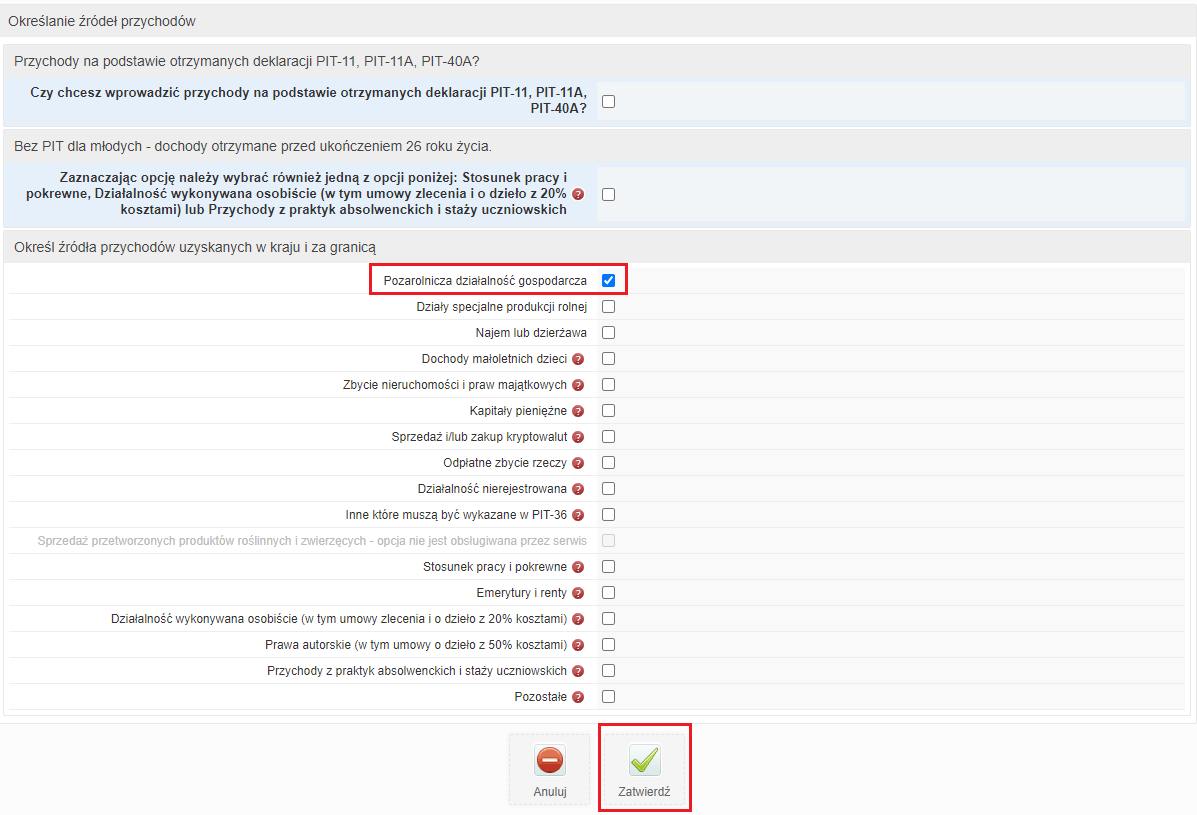Click the Anuluj button label
Viewport: 1197px width, 815px height.
click(550, 791)
